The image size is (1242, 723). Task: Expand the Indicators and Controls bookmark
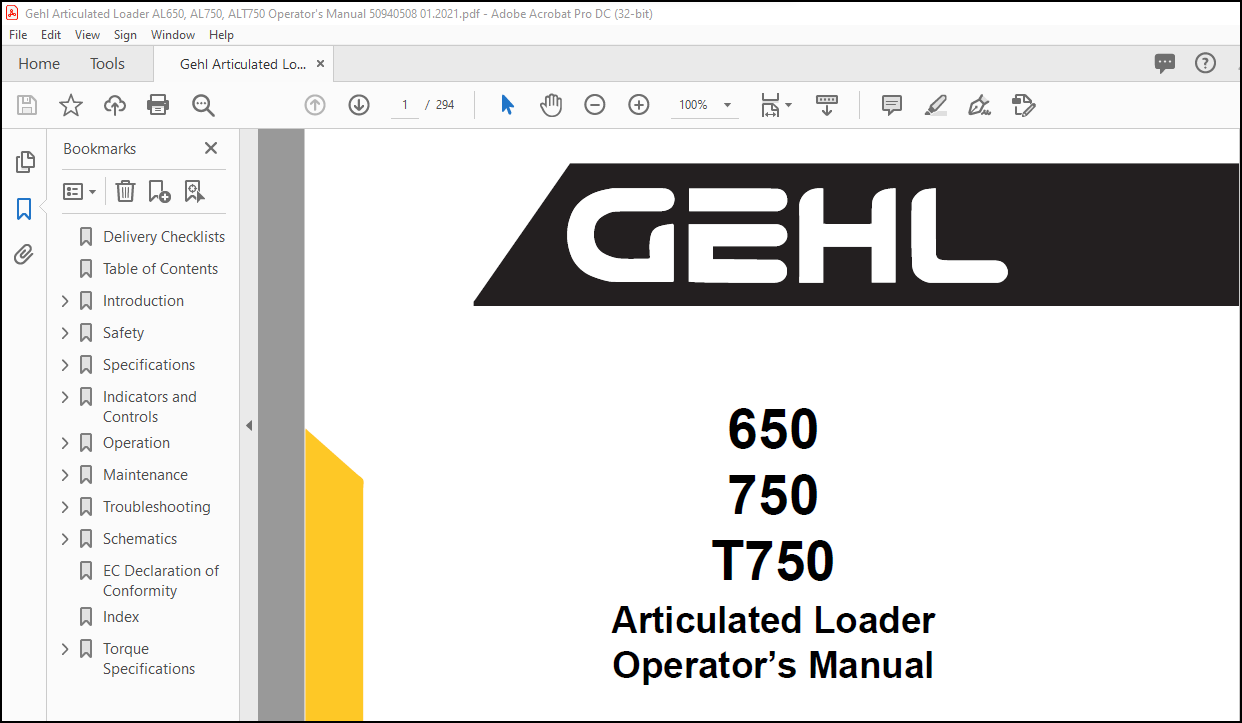point(65,397)
